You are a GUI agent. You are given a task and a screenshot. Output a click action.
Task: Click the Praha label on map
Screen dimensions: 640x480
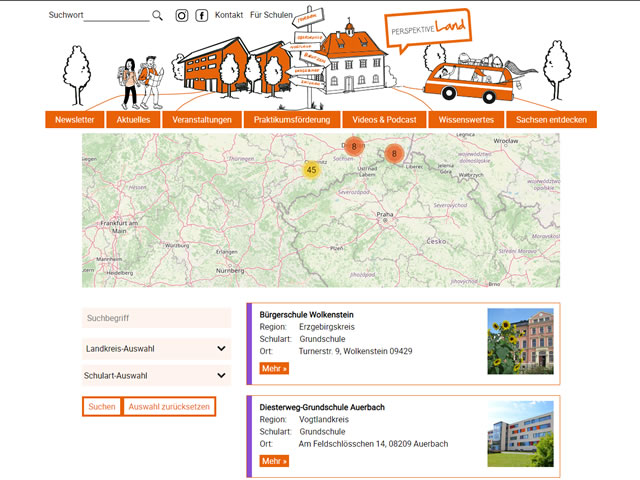(x=384, y=214)
